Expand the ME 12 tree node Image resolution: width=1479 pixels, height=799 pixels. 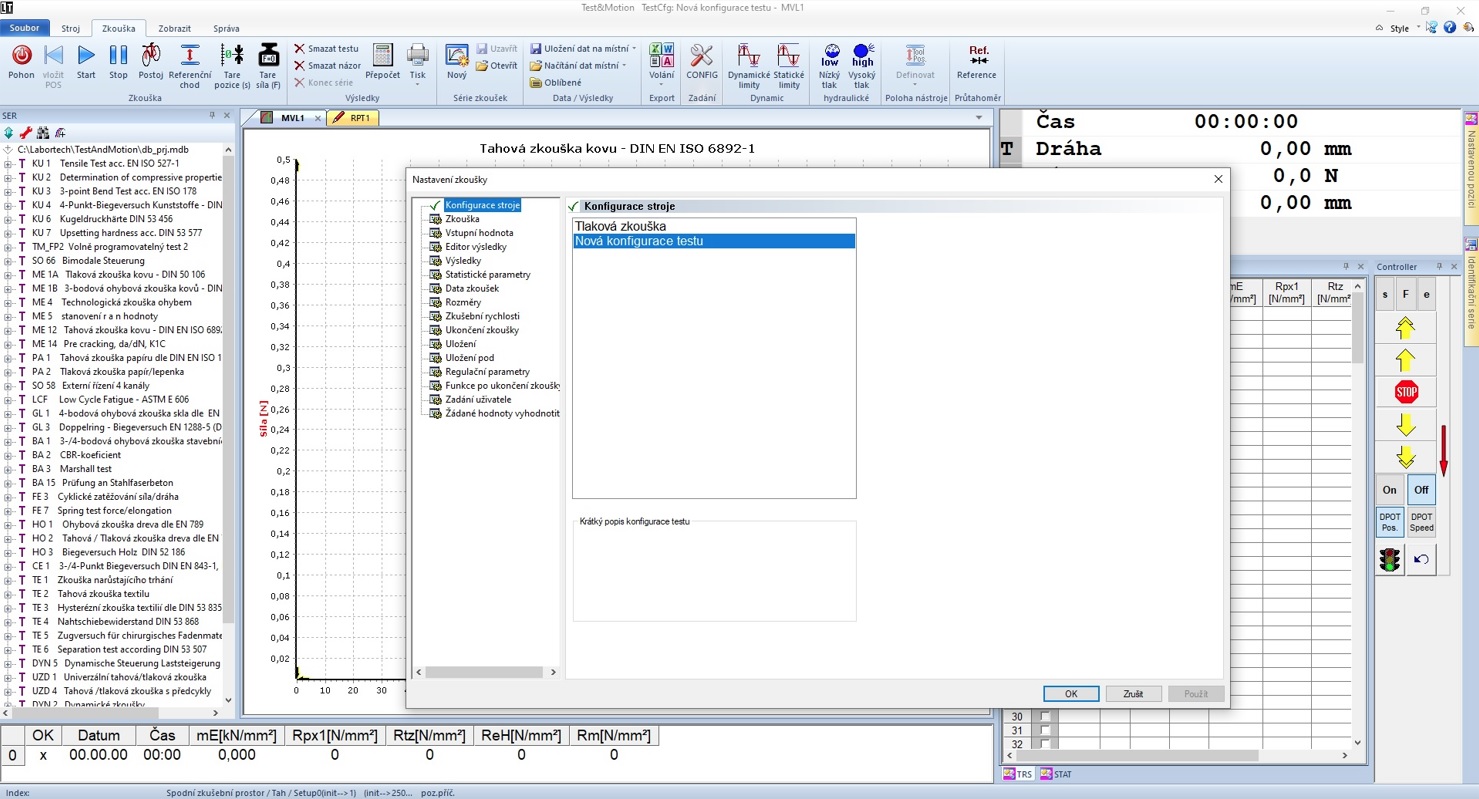(x=8, y=330)
